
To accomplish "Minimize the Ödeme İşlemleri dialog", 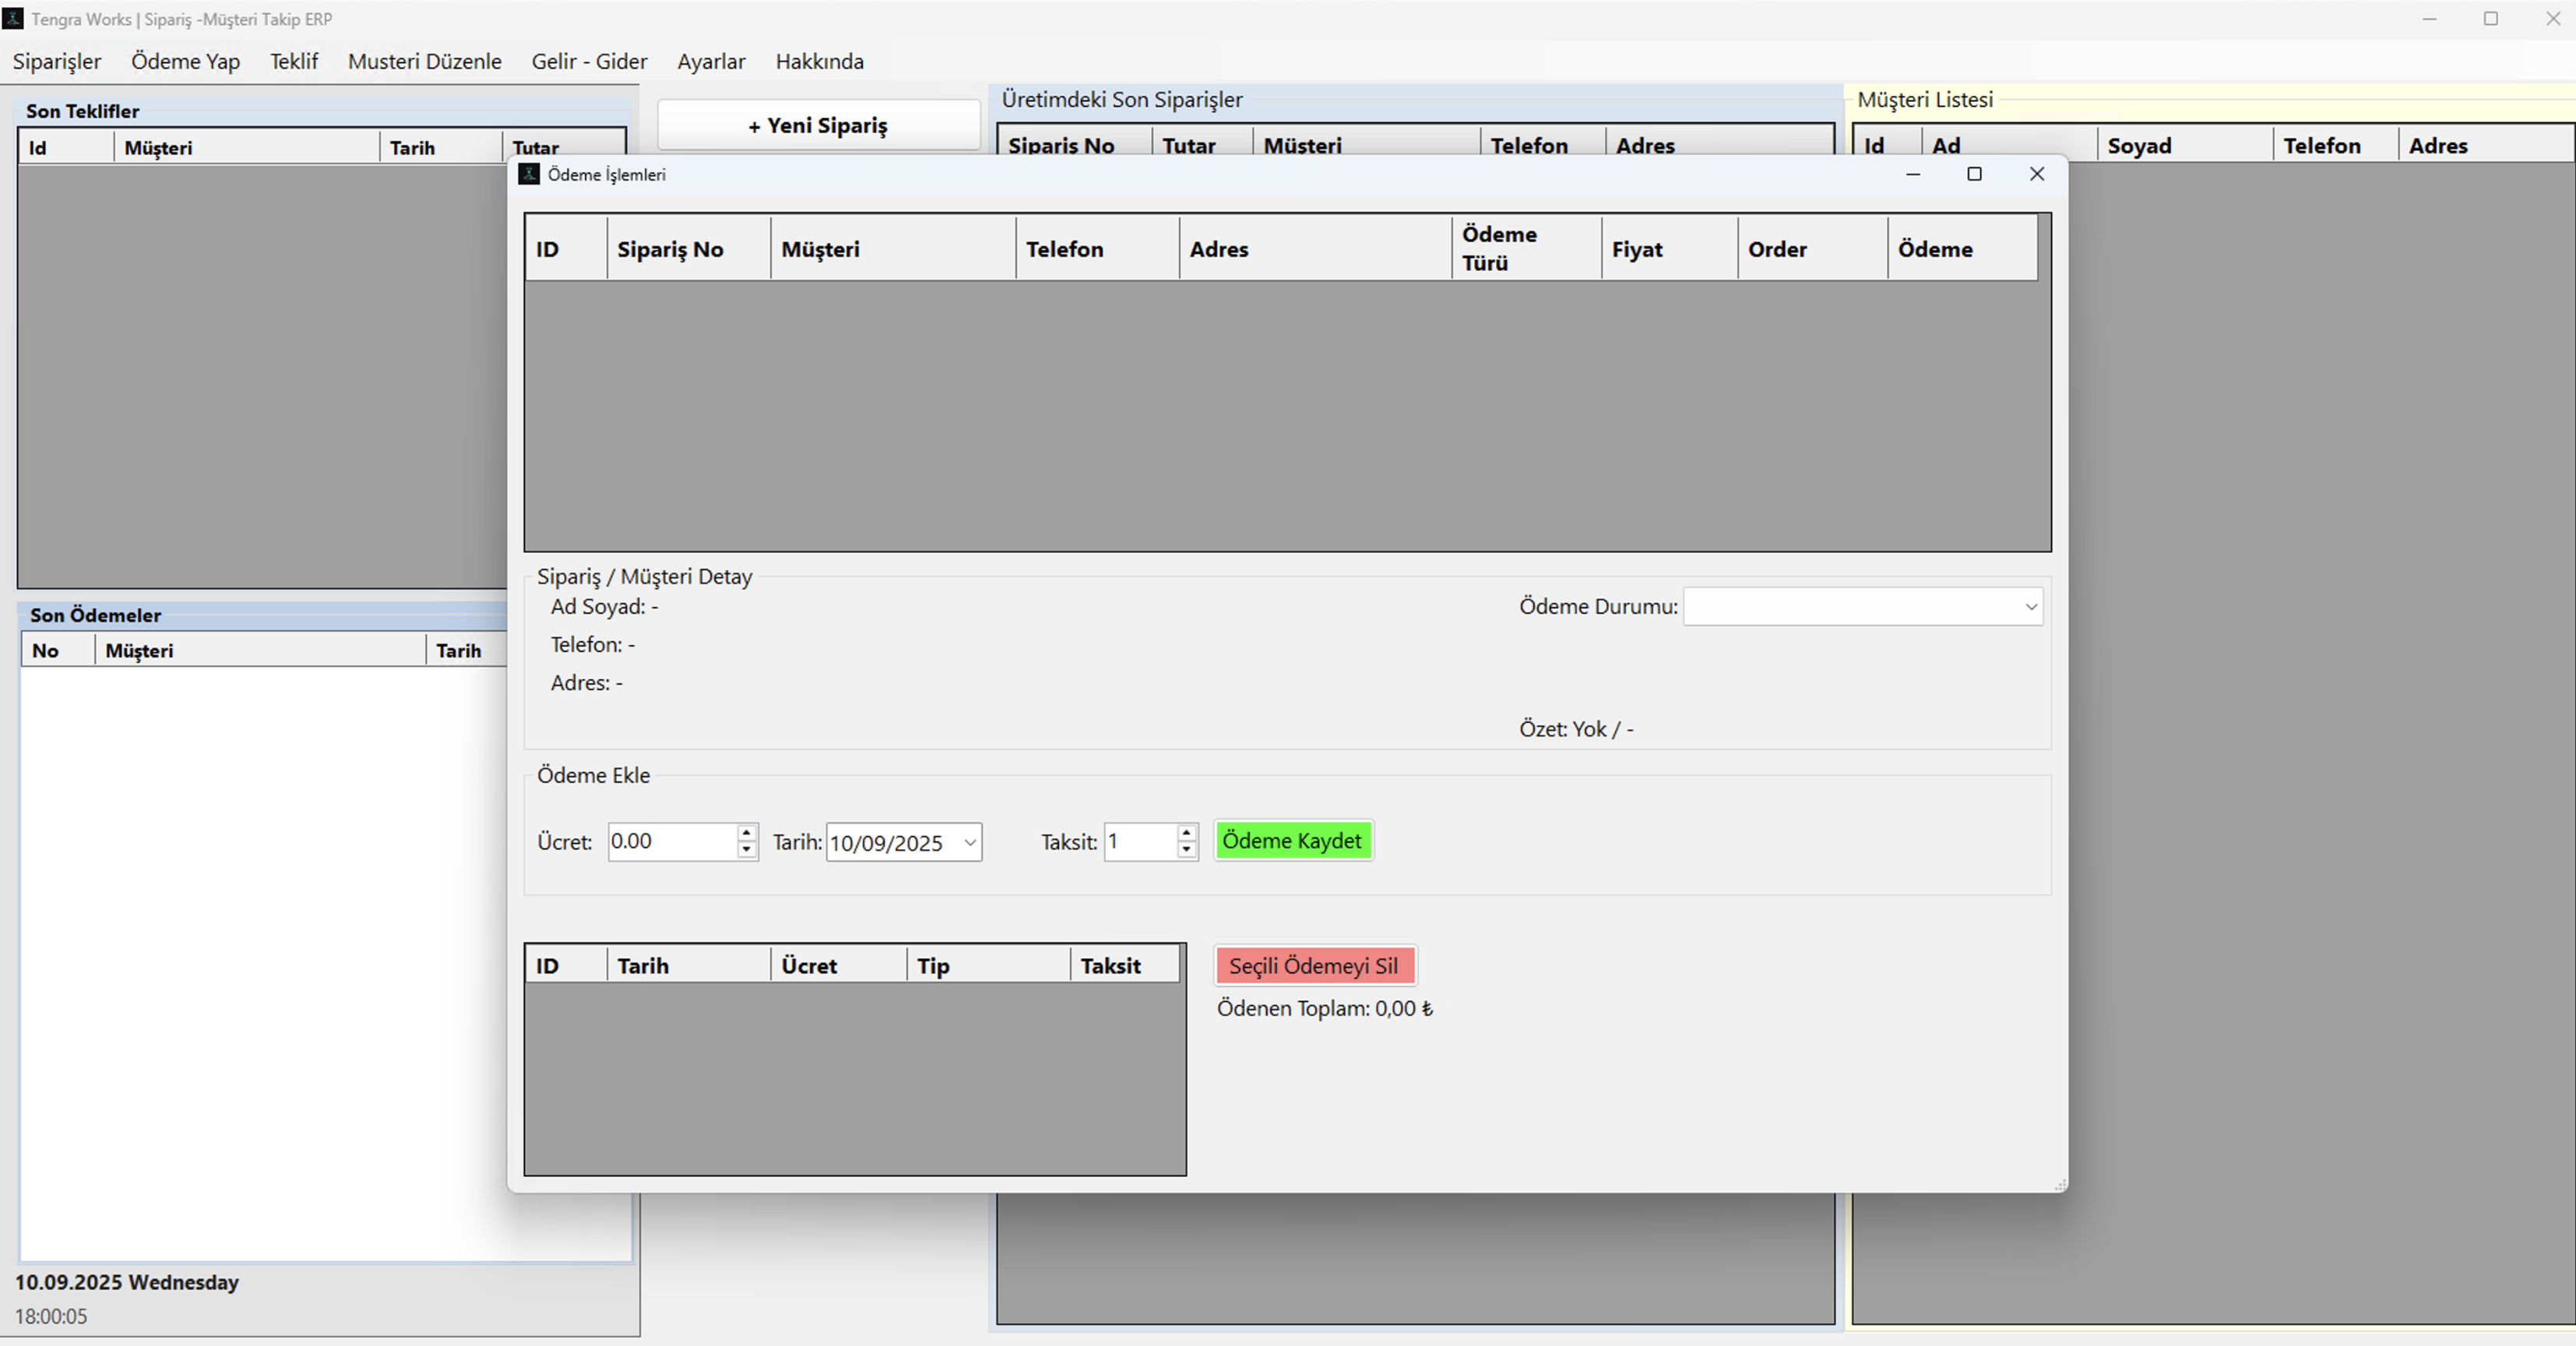I will [x=1913, y=174].
